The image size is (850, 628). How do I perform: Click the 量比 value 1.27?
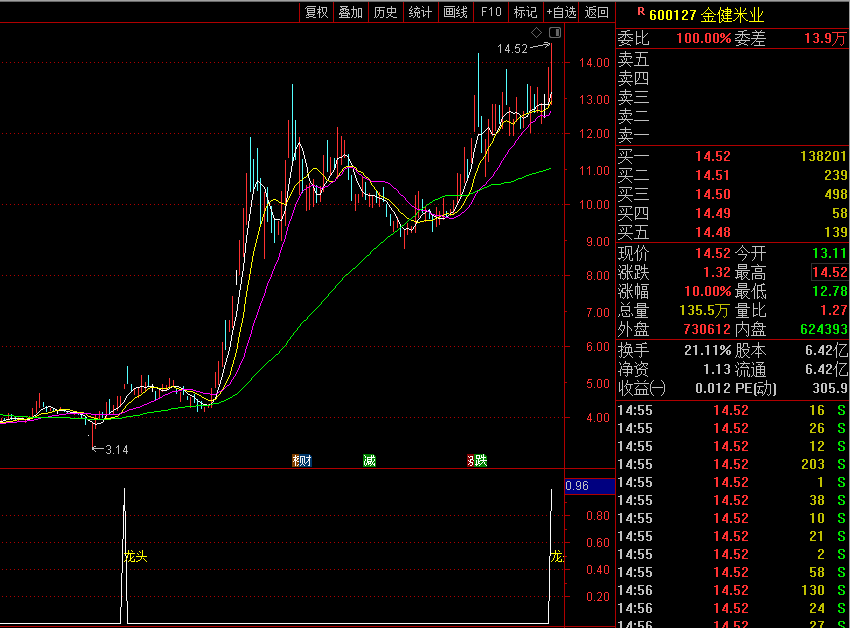click(833, 310)
